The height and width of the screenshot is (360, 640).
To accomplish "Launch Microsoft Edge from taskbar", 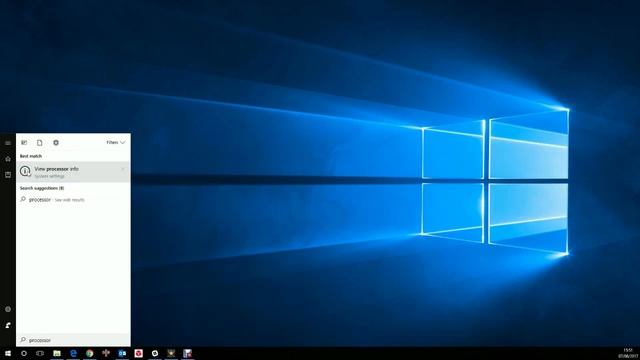I will point(73,353).
